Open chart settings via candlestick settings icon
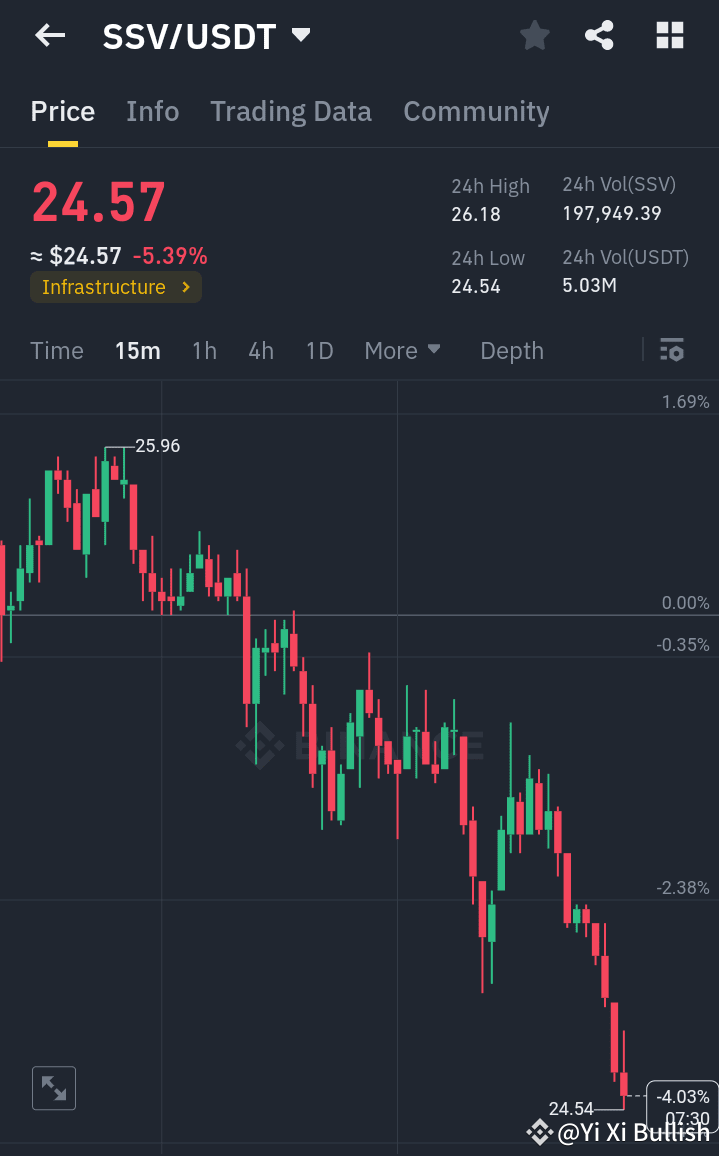 click(671, 350)
